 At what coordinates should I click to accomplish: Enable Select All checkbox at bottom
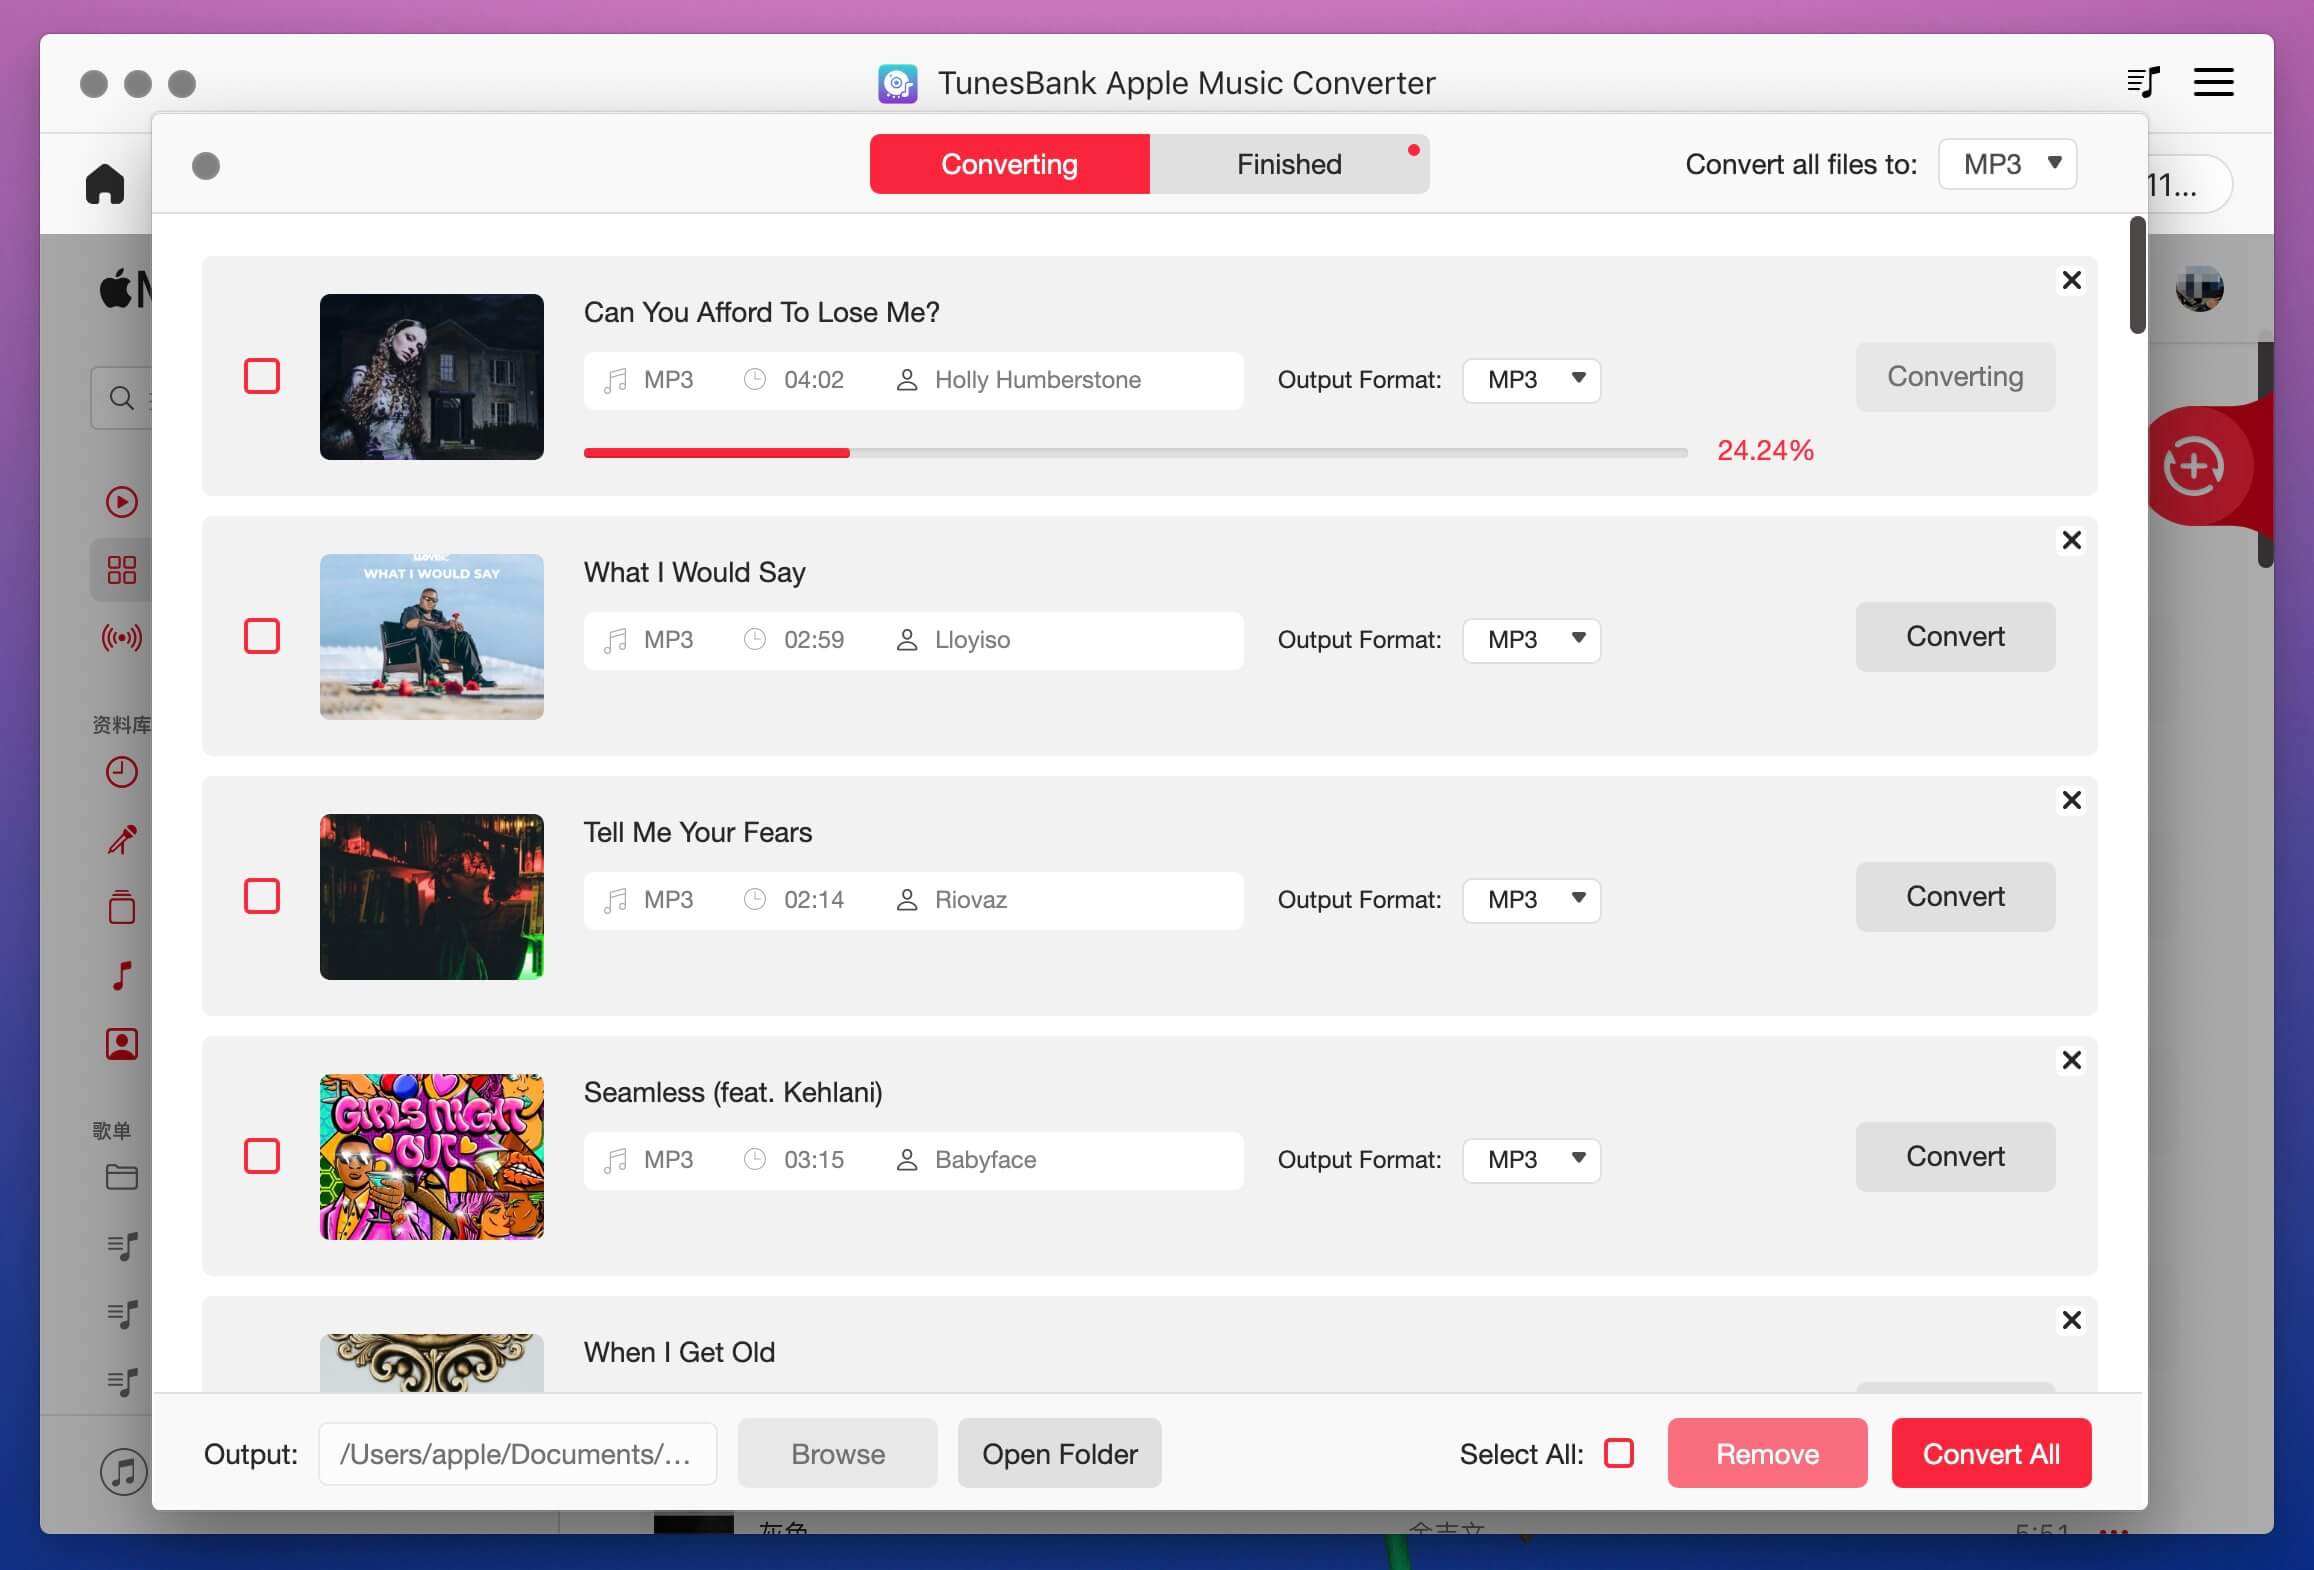1615,1453
